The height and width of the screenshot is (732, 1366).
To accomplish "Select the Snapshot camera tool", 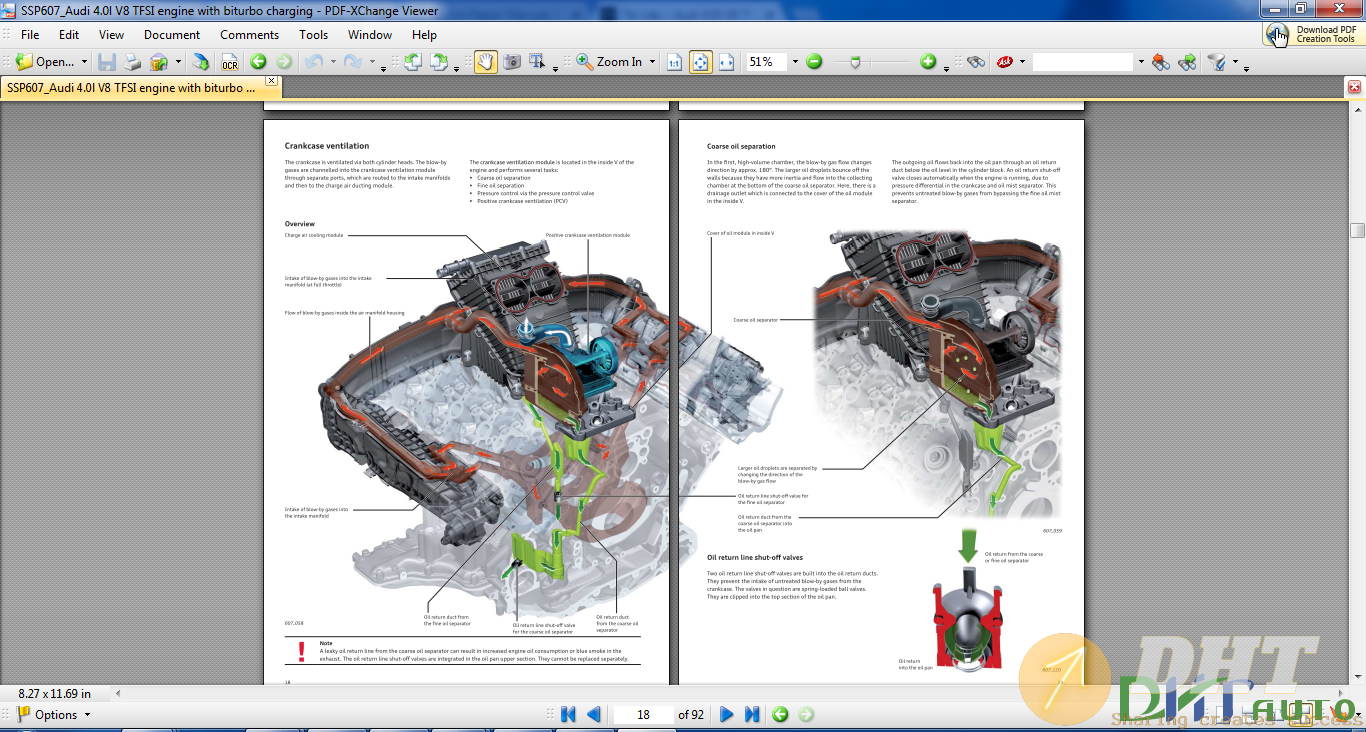I will point(512,62).
